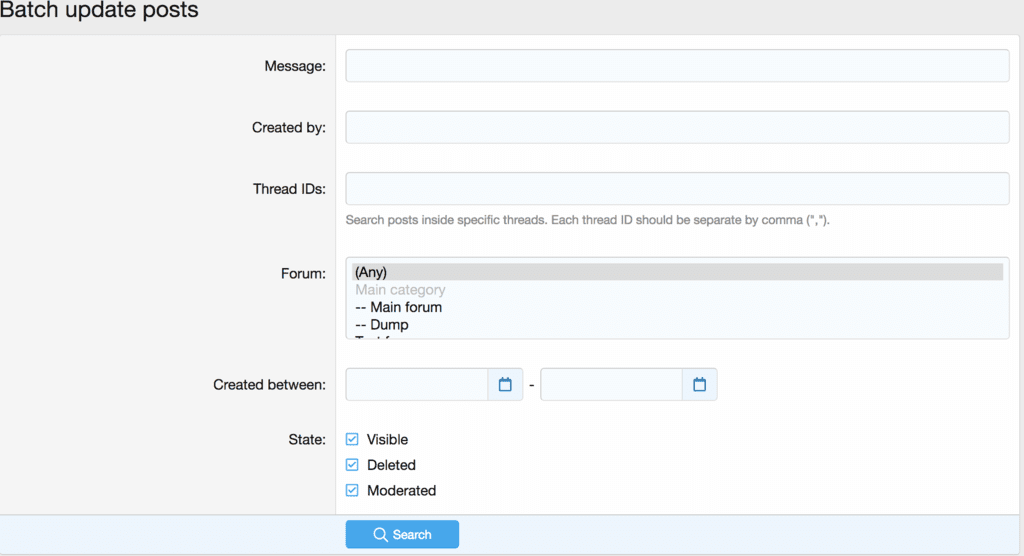
Task: Open the start date calendar picker
Action: coord(505,385)
